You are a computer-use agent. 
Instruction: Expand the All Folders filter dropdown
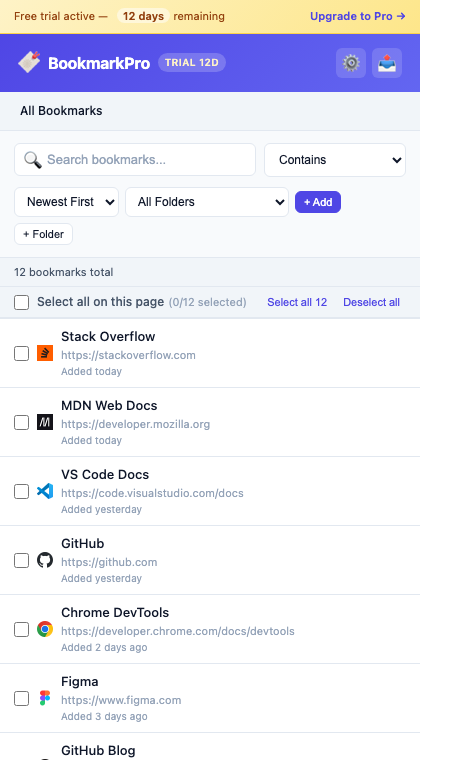(x=207, y=202)
